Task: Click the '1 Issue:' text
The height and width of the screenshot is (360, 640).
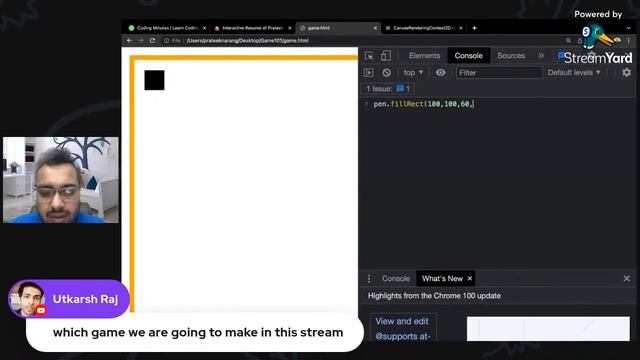Action: coord(379,89)
